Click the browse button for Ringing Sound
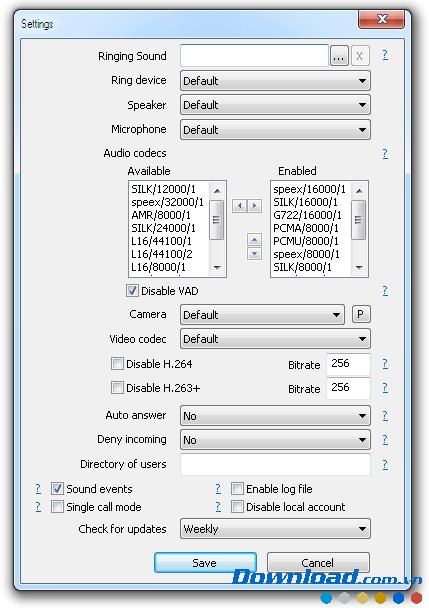This screenshot has height=608, width=429. [339, 57]
